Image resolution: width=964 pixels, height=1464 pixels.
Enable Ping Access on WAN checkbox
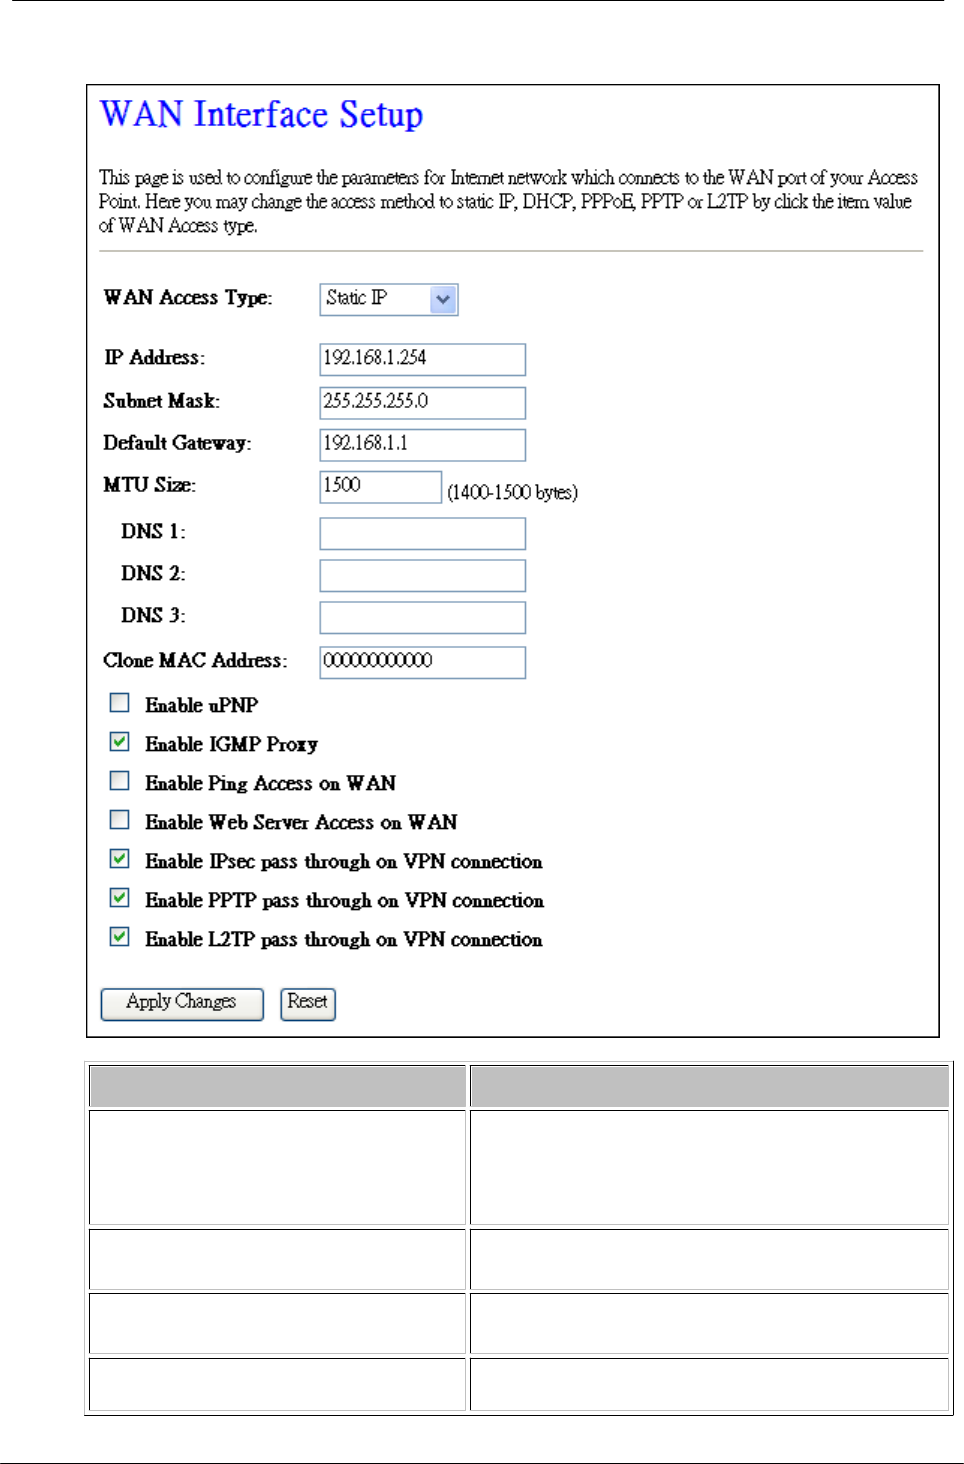pos(119,781)
